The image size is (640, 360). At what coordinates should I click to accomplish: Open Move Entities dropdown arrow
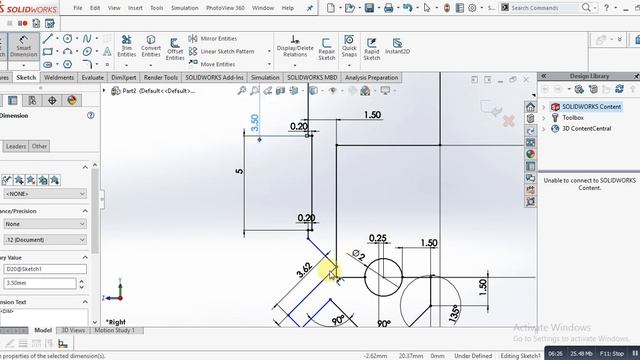269,64
